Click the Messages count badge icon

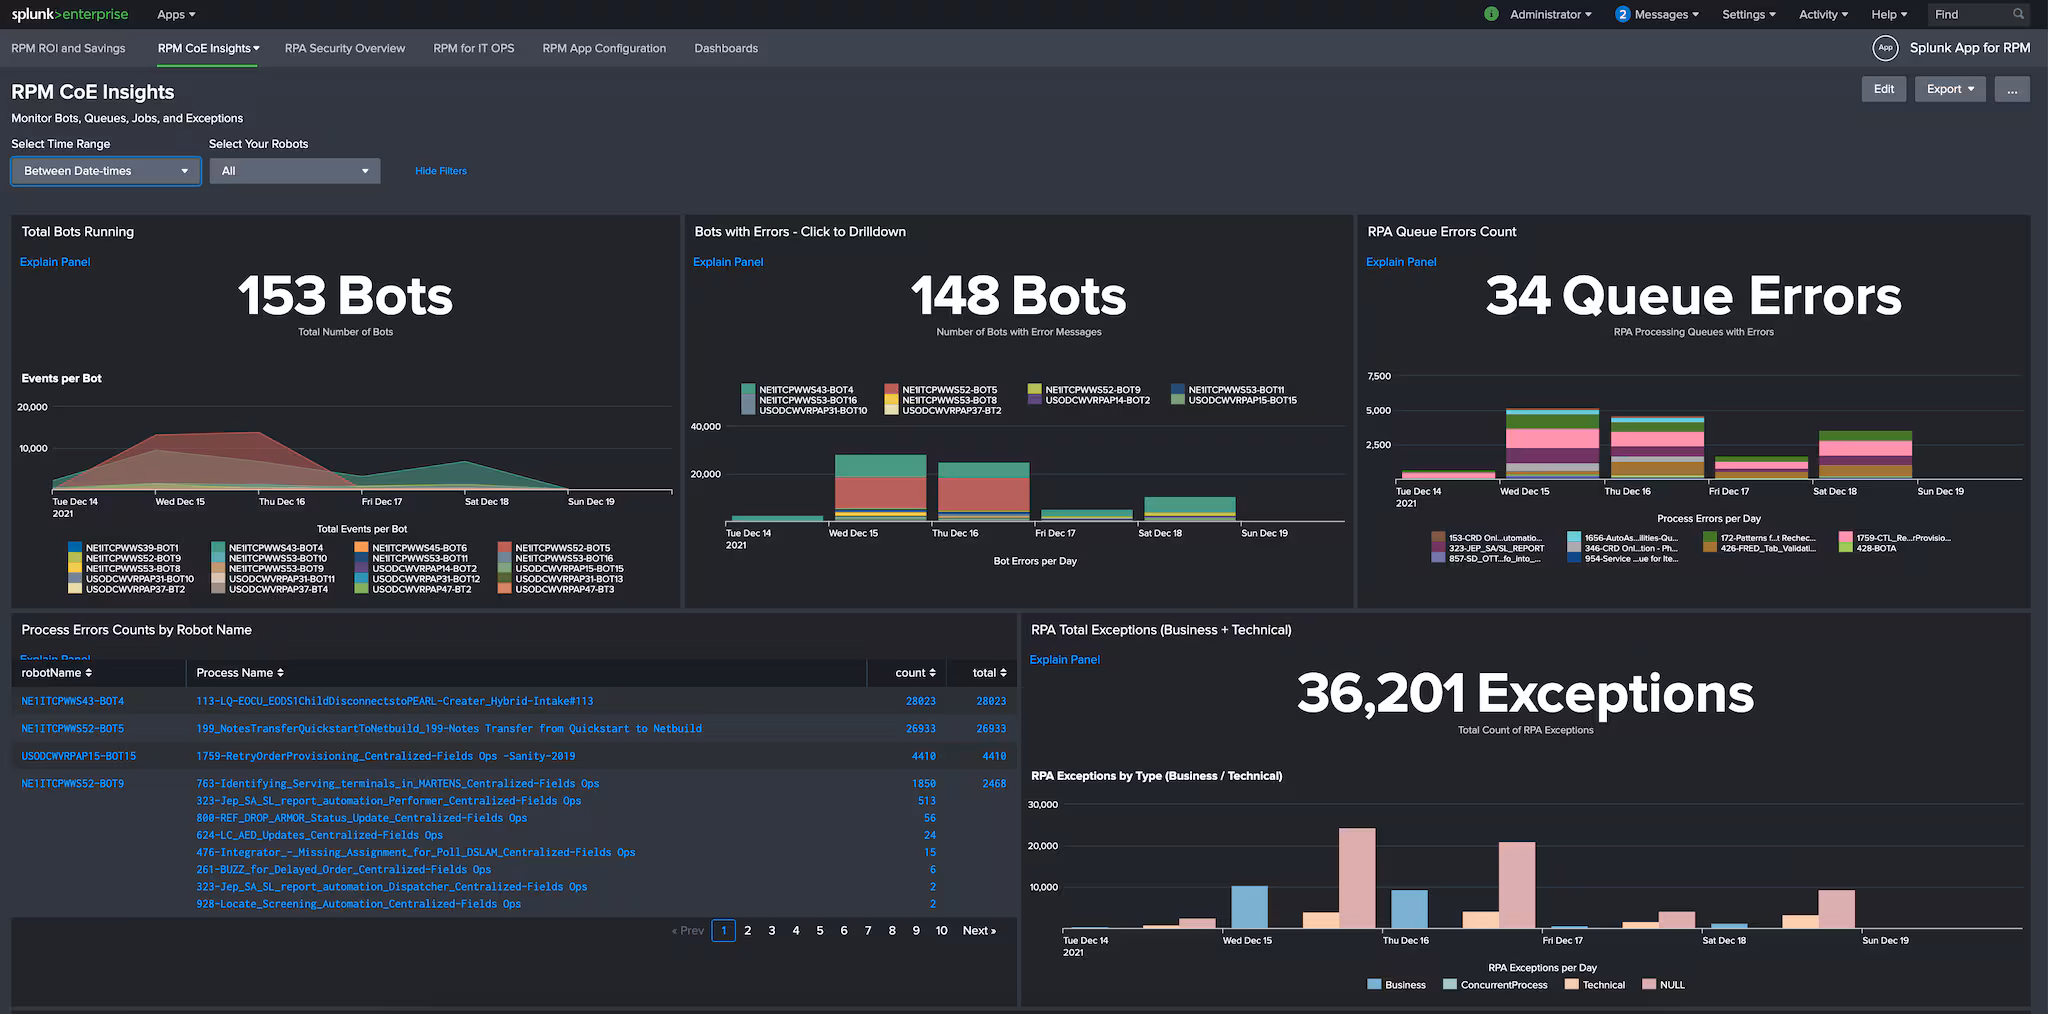click(x=1622, y=14)
